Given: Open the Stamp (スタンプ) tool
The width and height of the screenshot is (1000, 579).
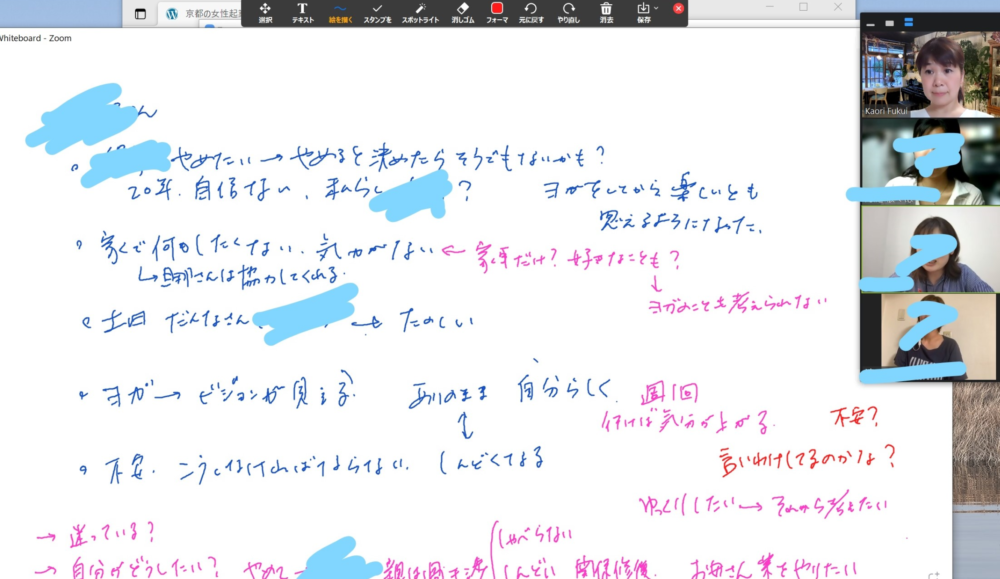Looking at the screenshot, I should pyautogui.click(x=377, y=12).
